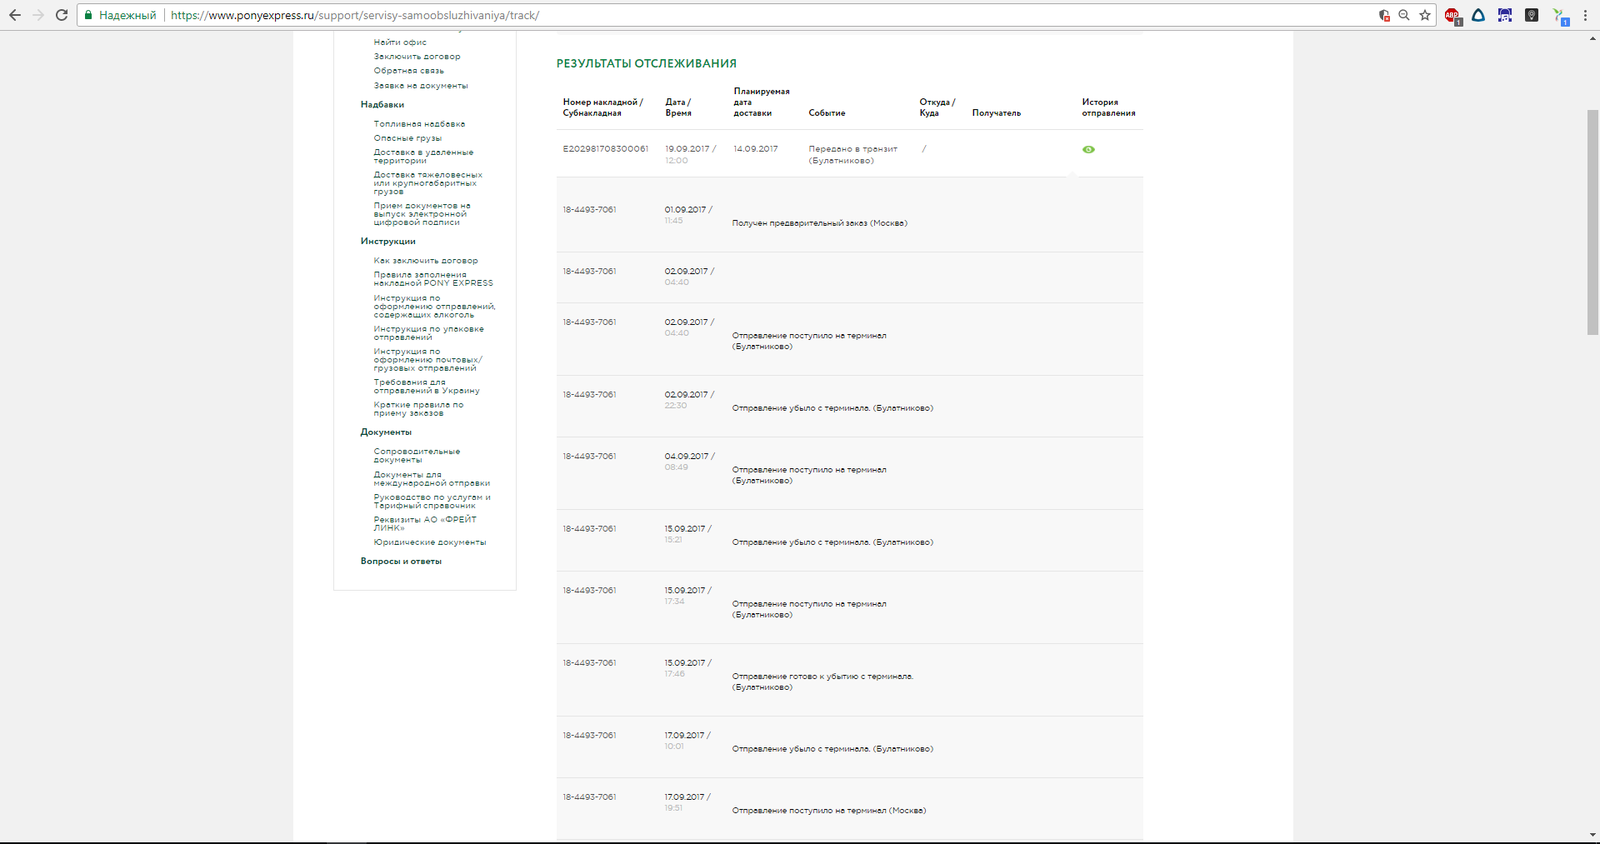Open 'Краткие правила по приему заказов' link
1600x844 pixels.
click(x=418, y=409)
